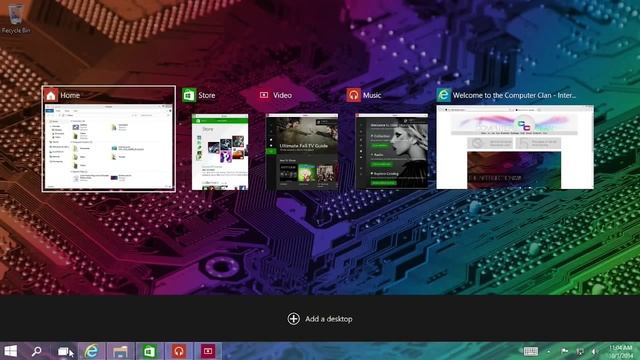The image size is (640, 360).
Task: Click the 'Music' window title text
Action: (x=372, y=95)
